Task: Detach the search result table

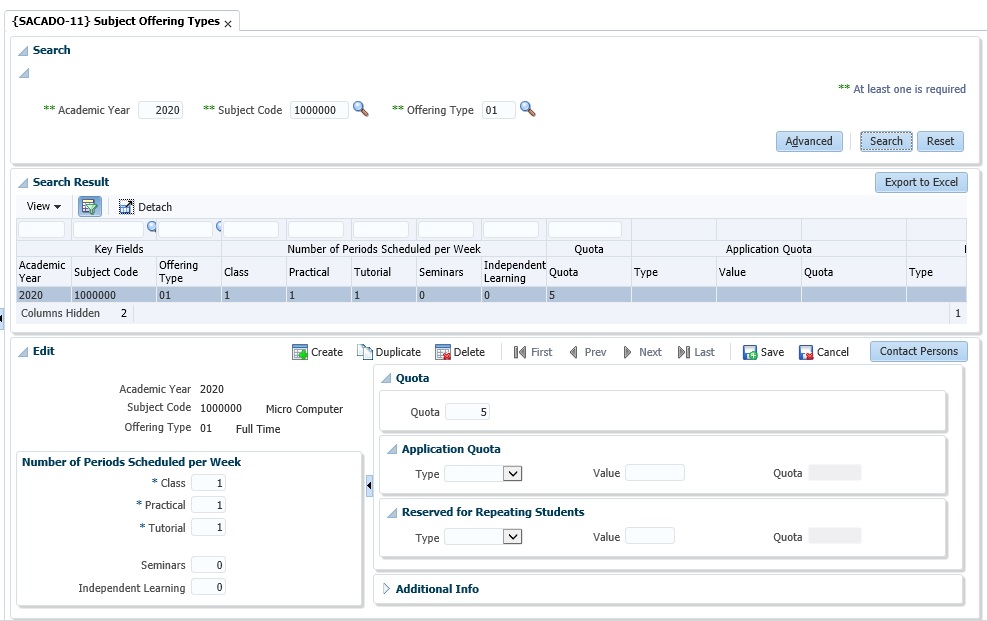Action: (x=145, y=207)
